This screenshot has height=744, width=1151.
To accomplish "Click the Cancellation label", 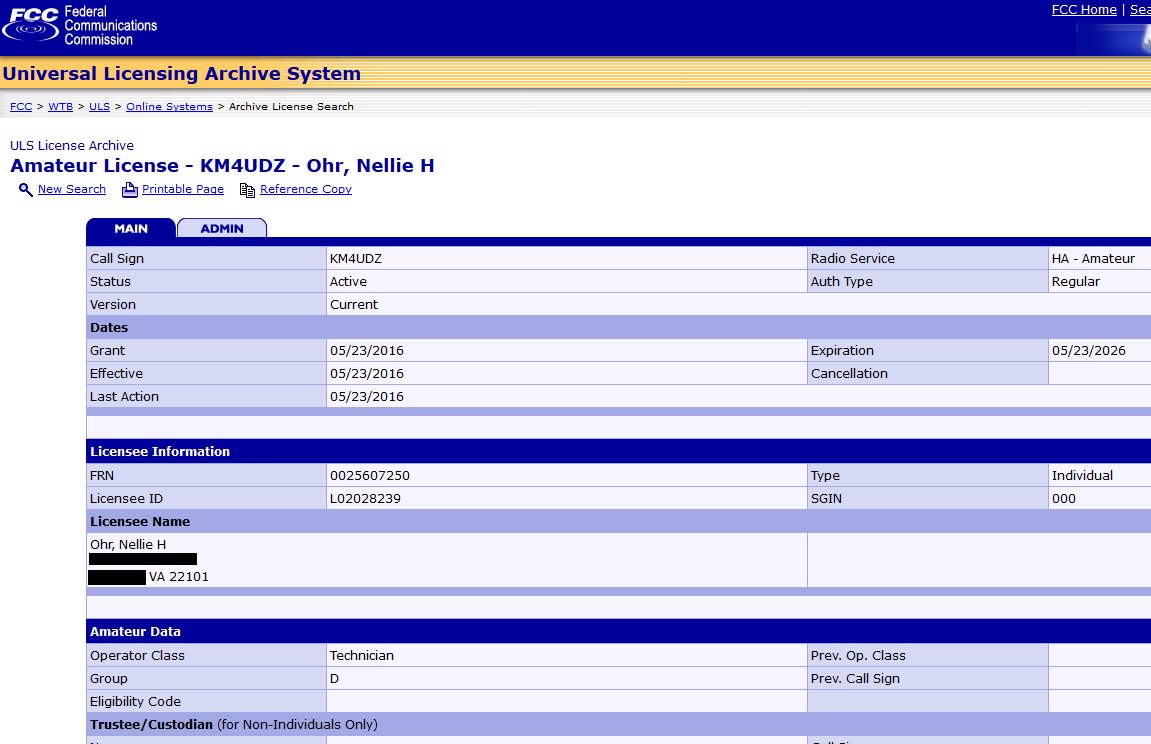I will click(849, 373).
